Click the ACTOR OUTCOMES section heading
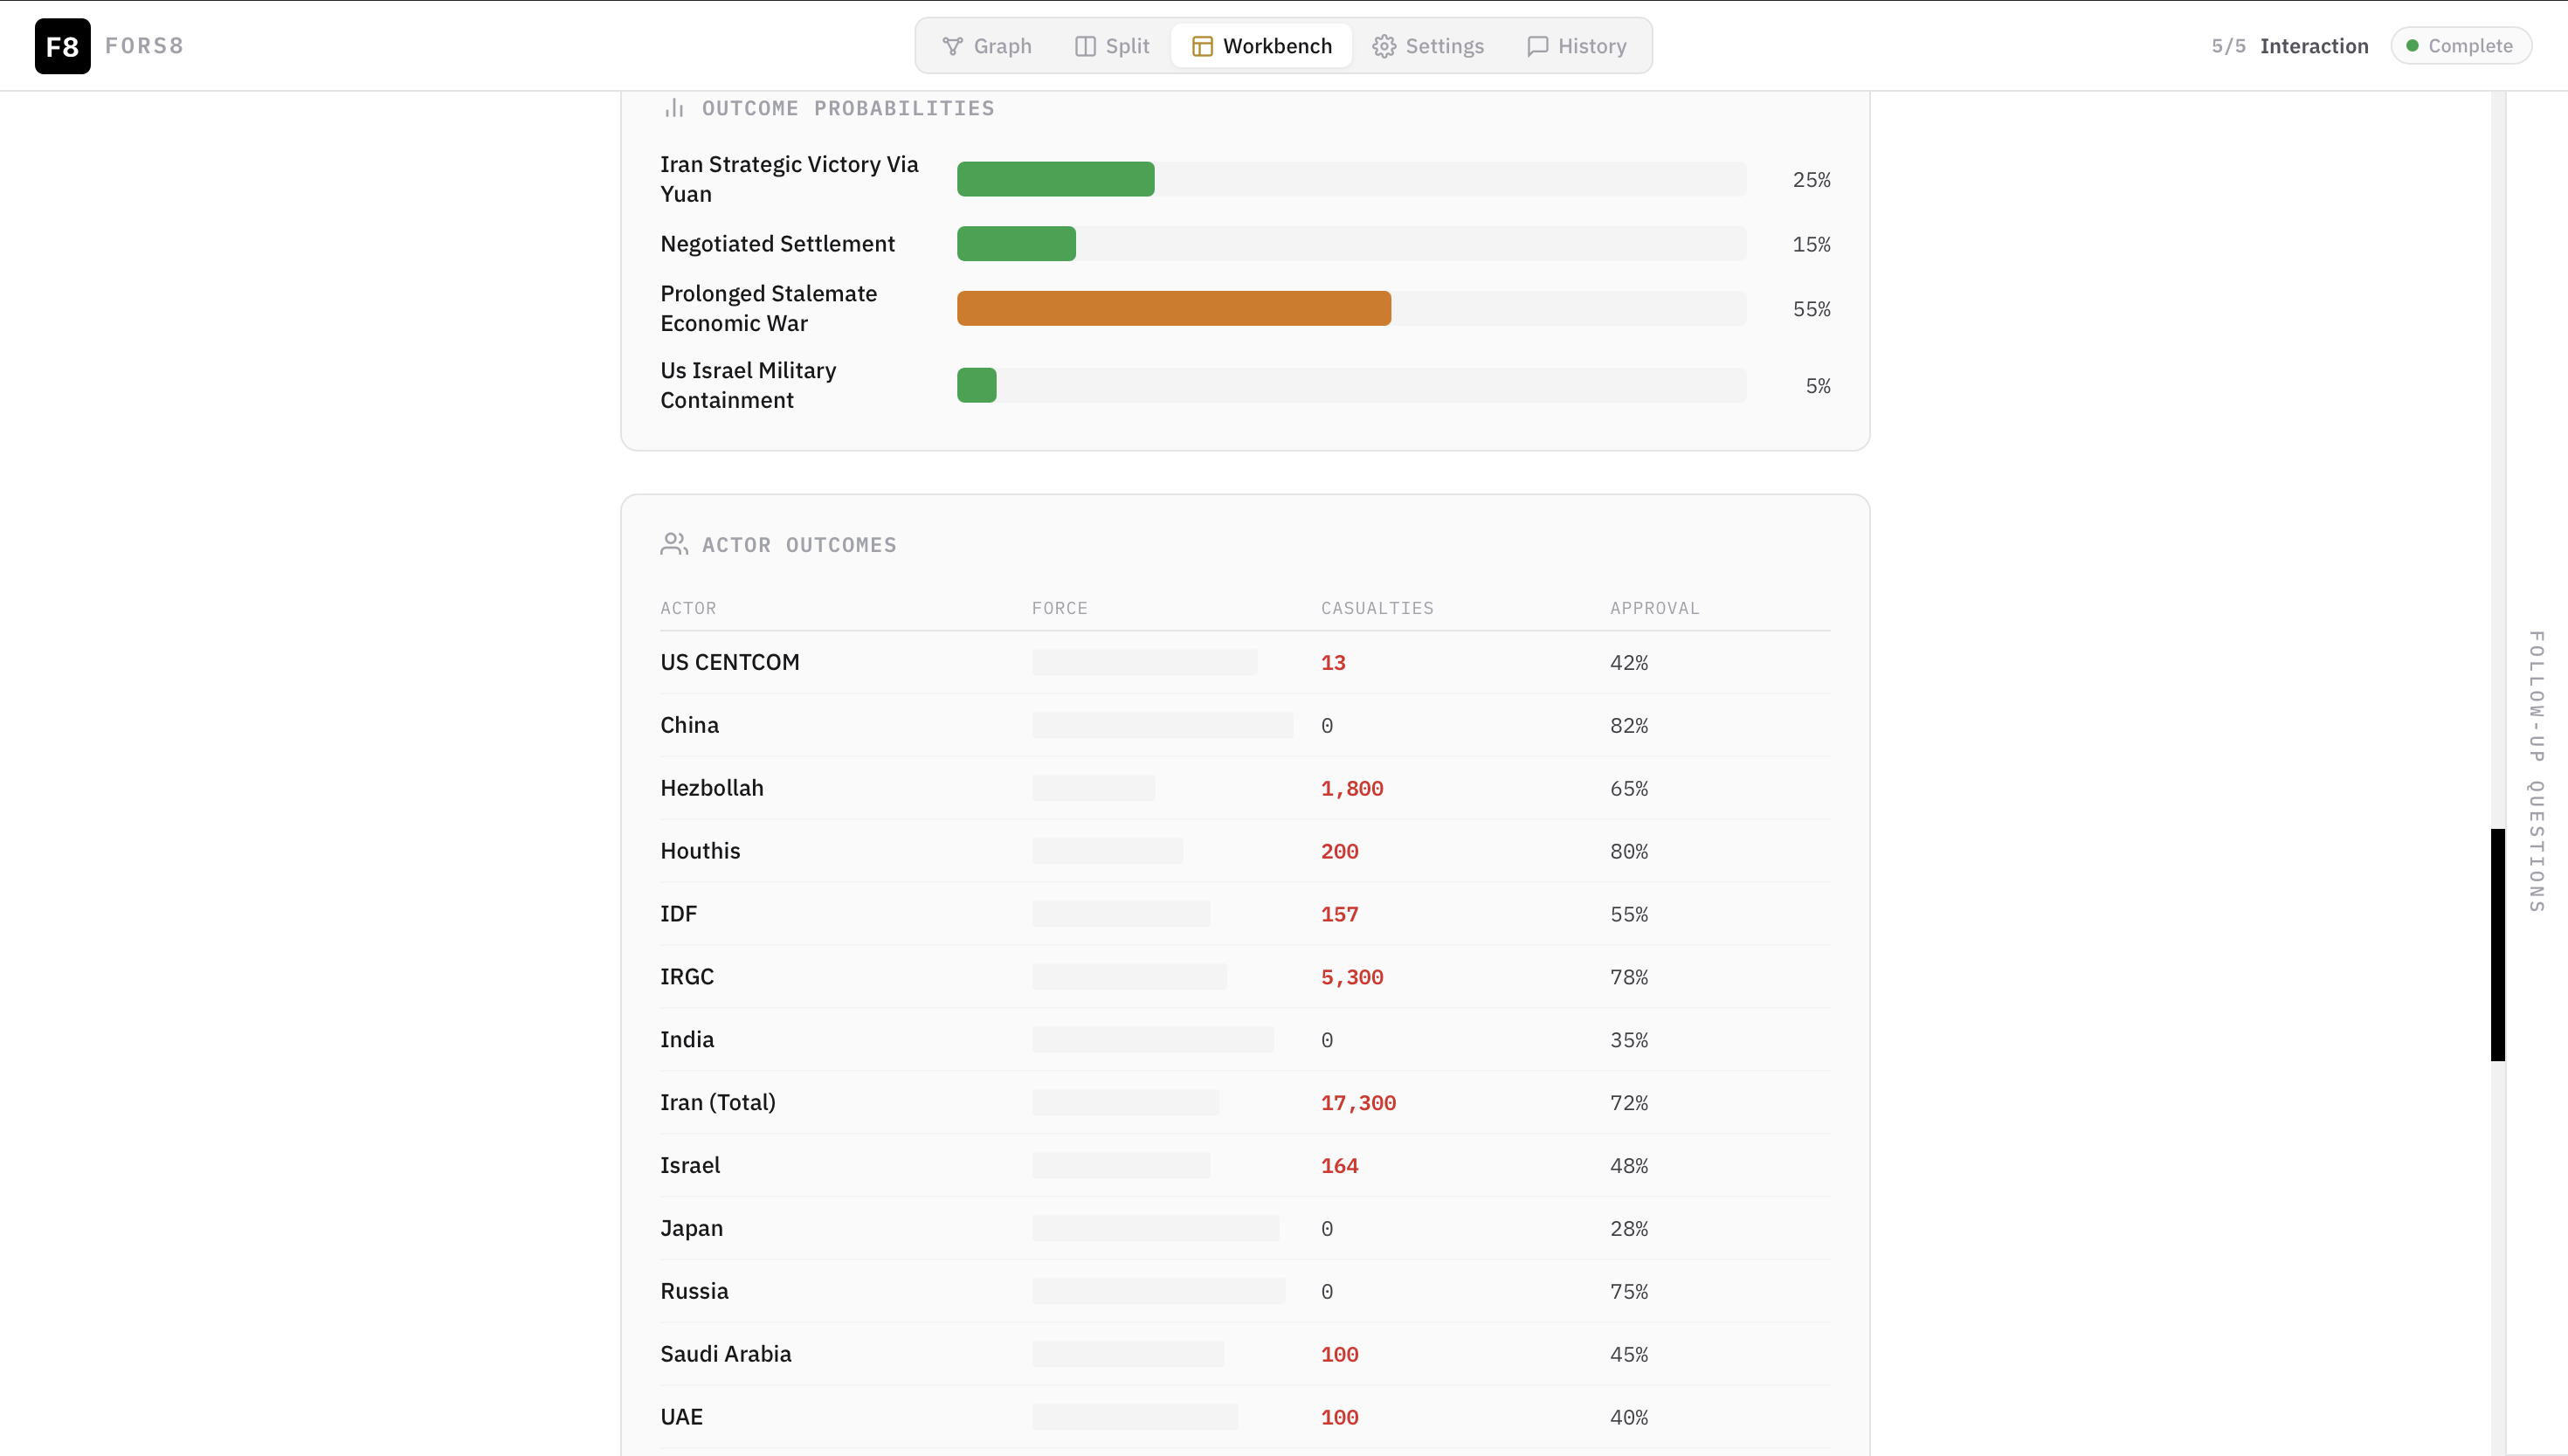The width and height of the screenshot is (2568, 1456). [799, 545]
